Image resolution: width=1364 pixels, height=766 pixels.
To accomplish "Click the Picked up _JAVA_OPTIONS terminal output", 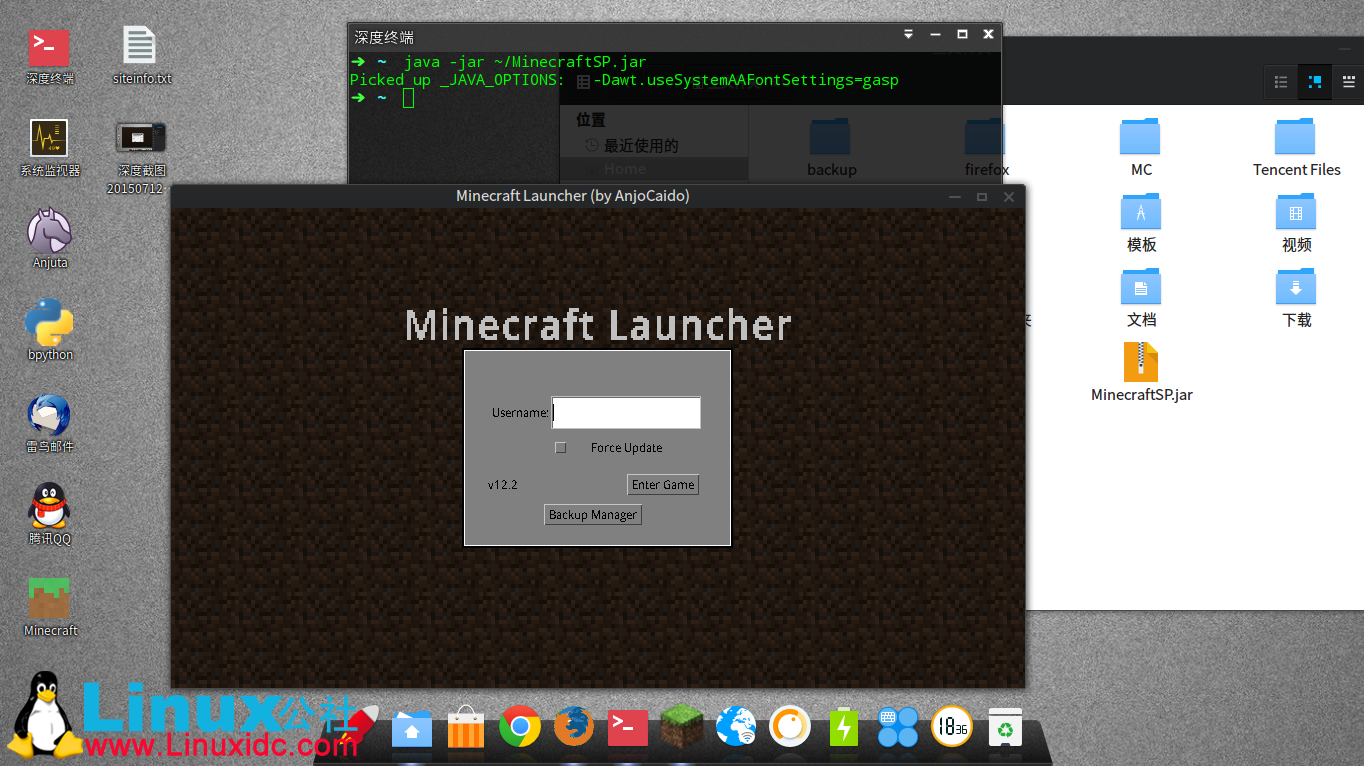I will [x=624, y=80].
